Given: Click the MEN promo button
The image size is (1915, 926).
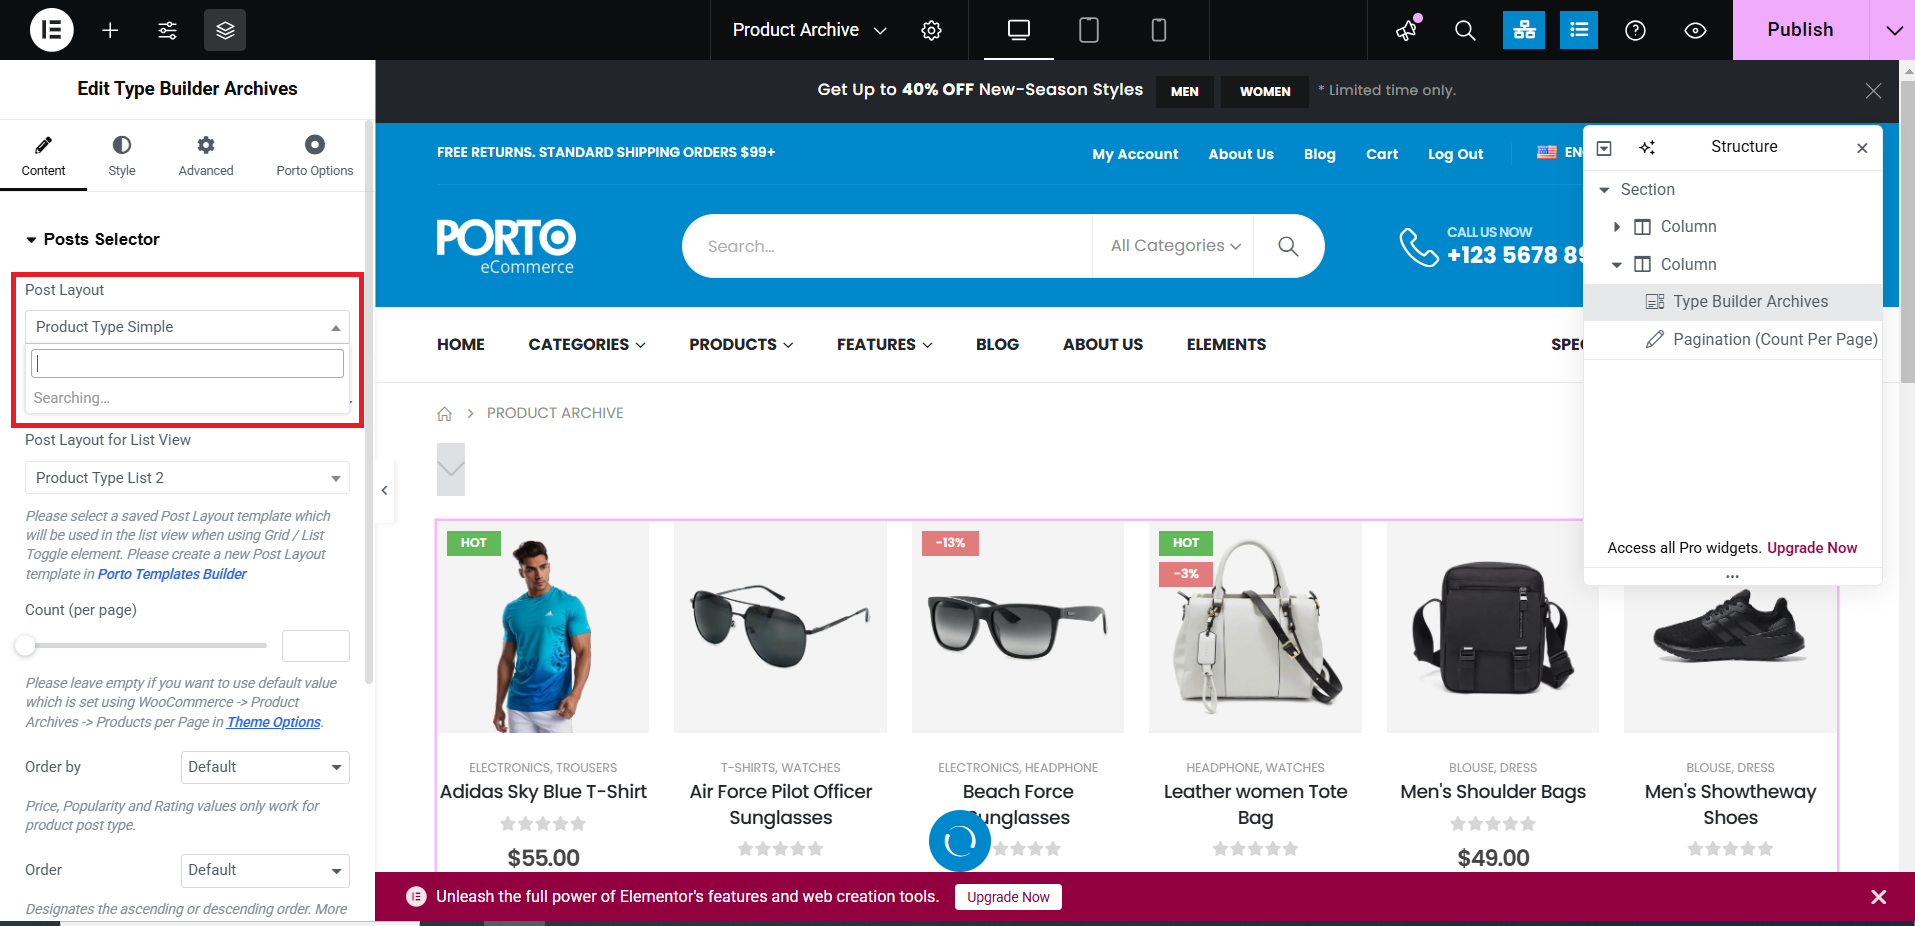Looking at the screenshot, I should tap(1185, 91).
